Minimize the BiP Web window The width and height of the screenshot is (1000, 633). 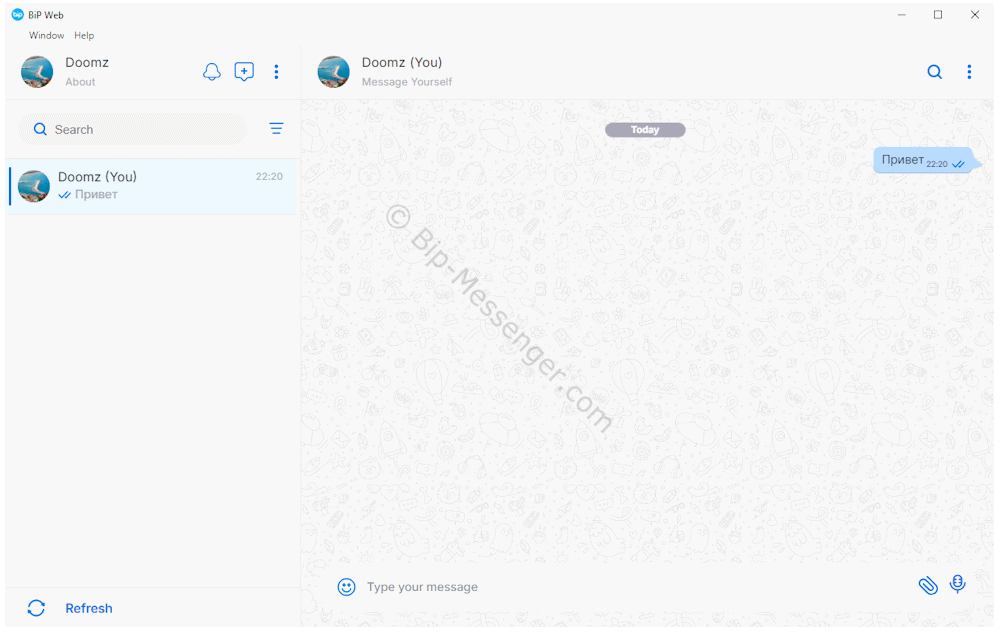point(902,15)
